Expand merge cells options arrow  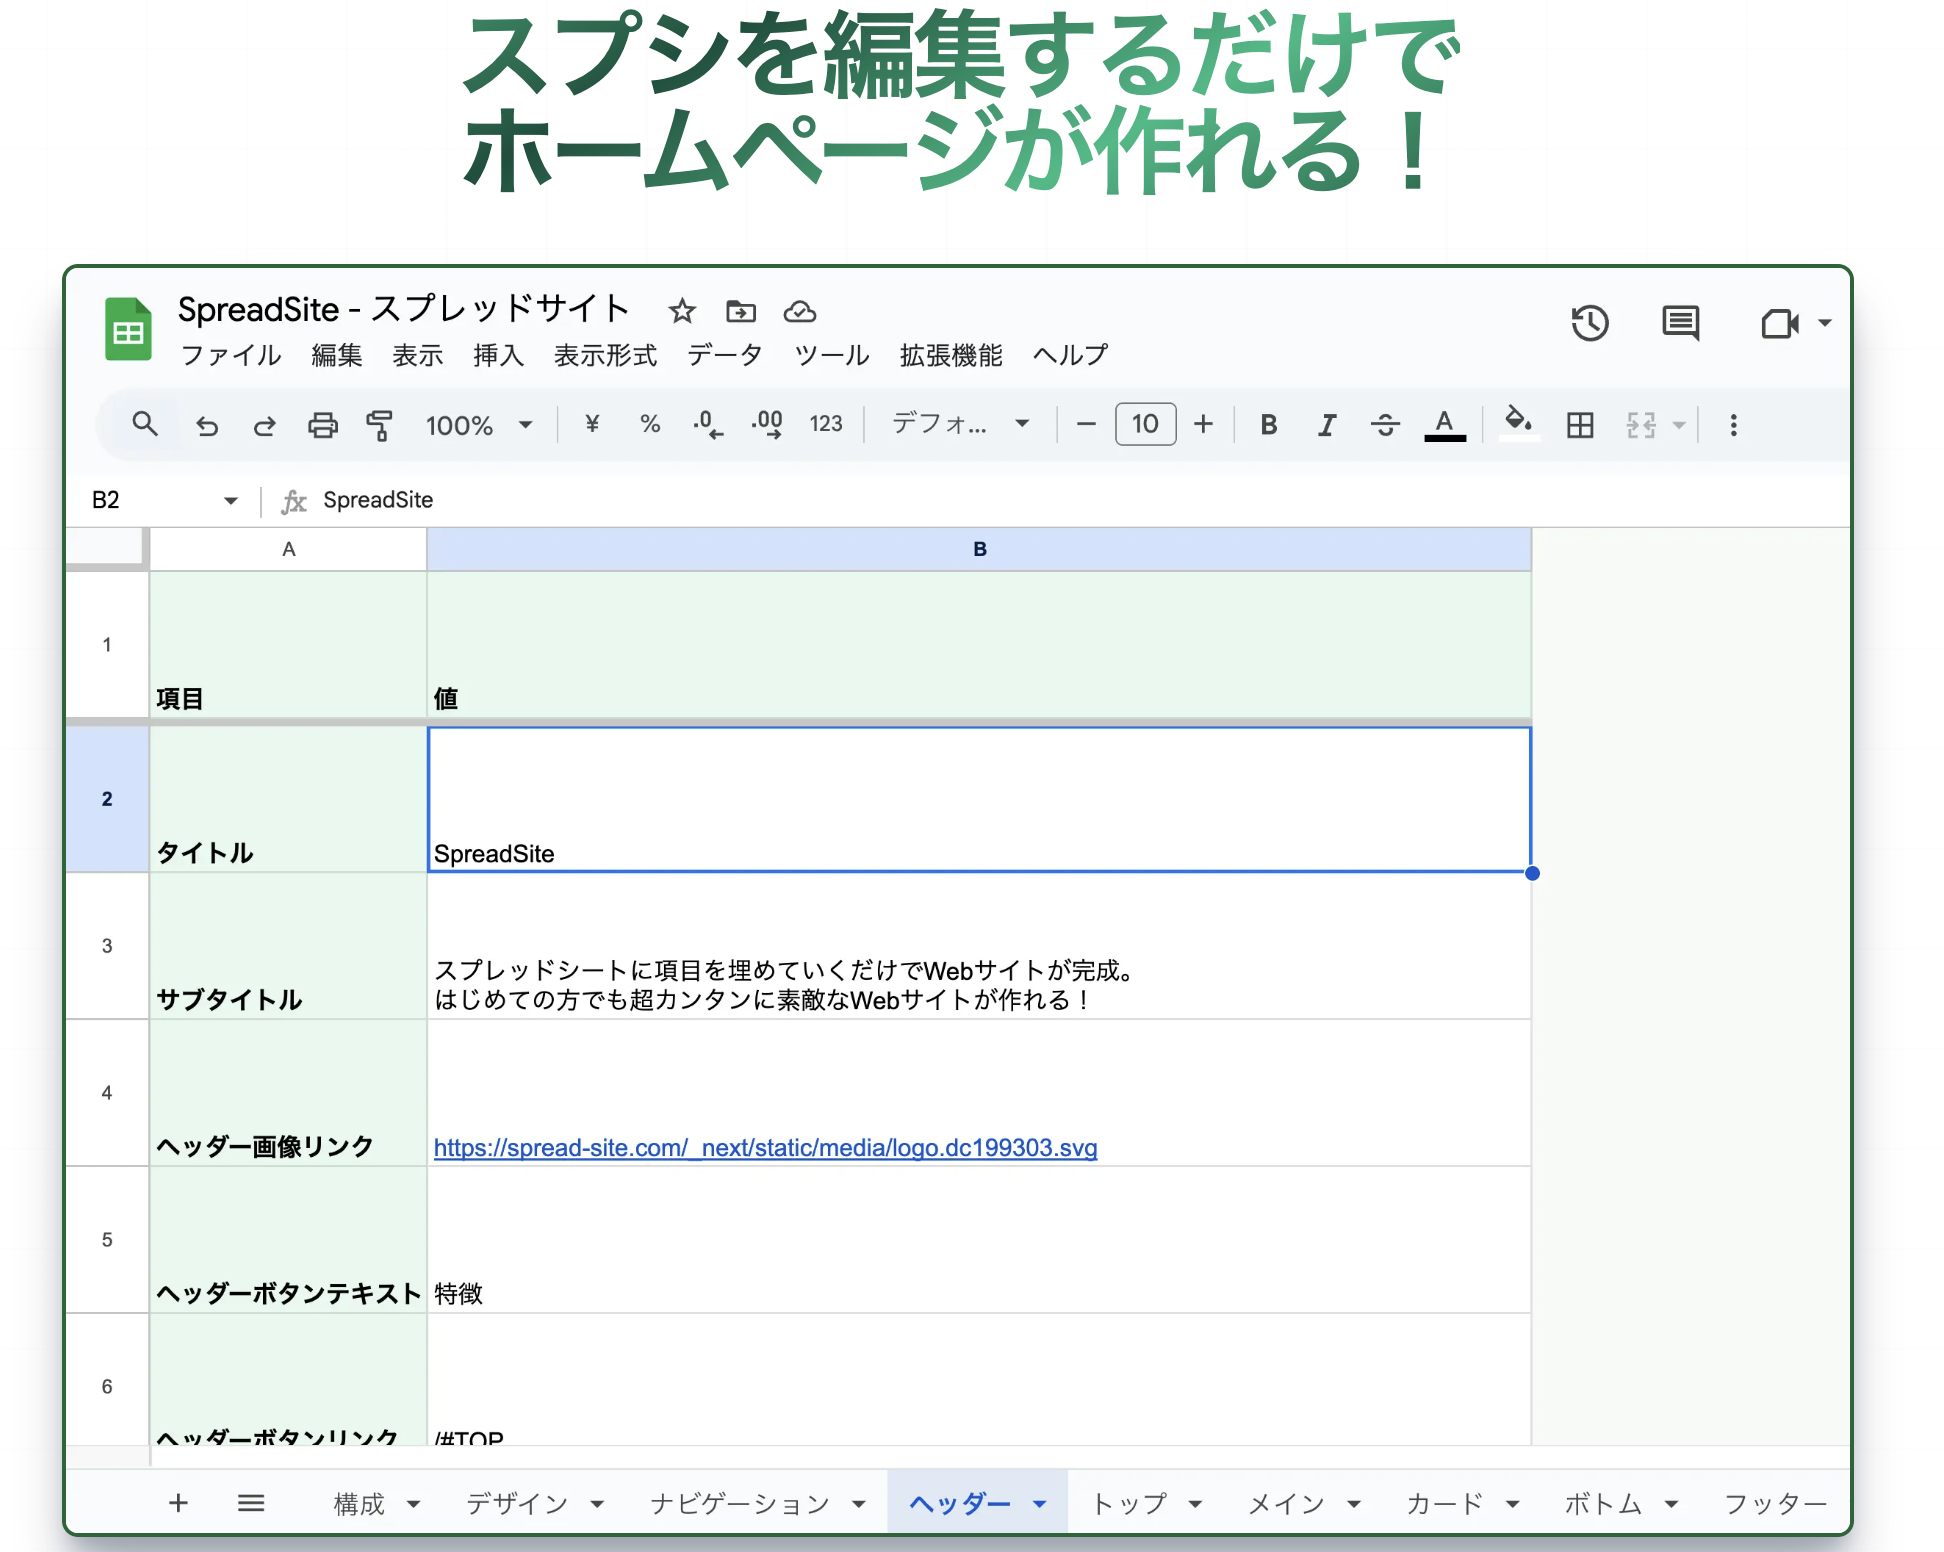pyautogui.click(x=1680, y=425)
